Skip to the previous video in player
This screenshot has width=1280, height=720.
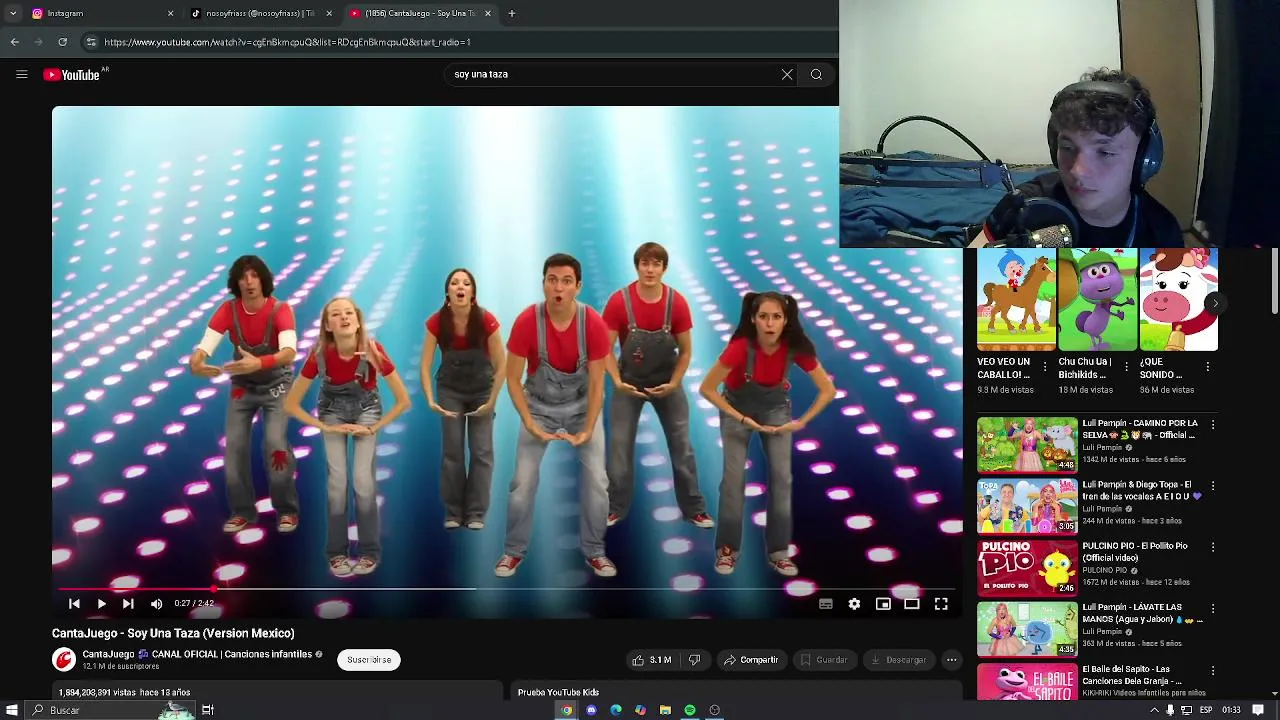74,604
